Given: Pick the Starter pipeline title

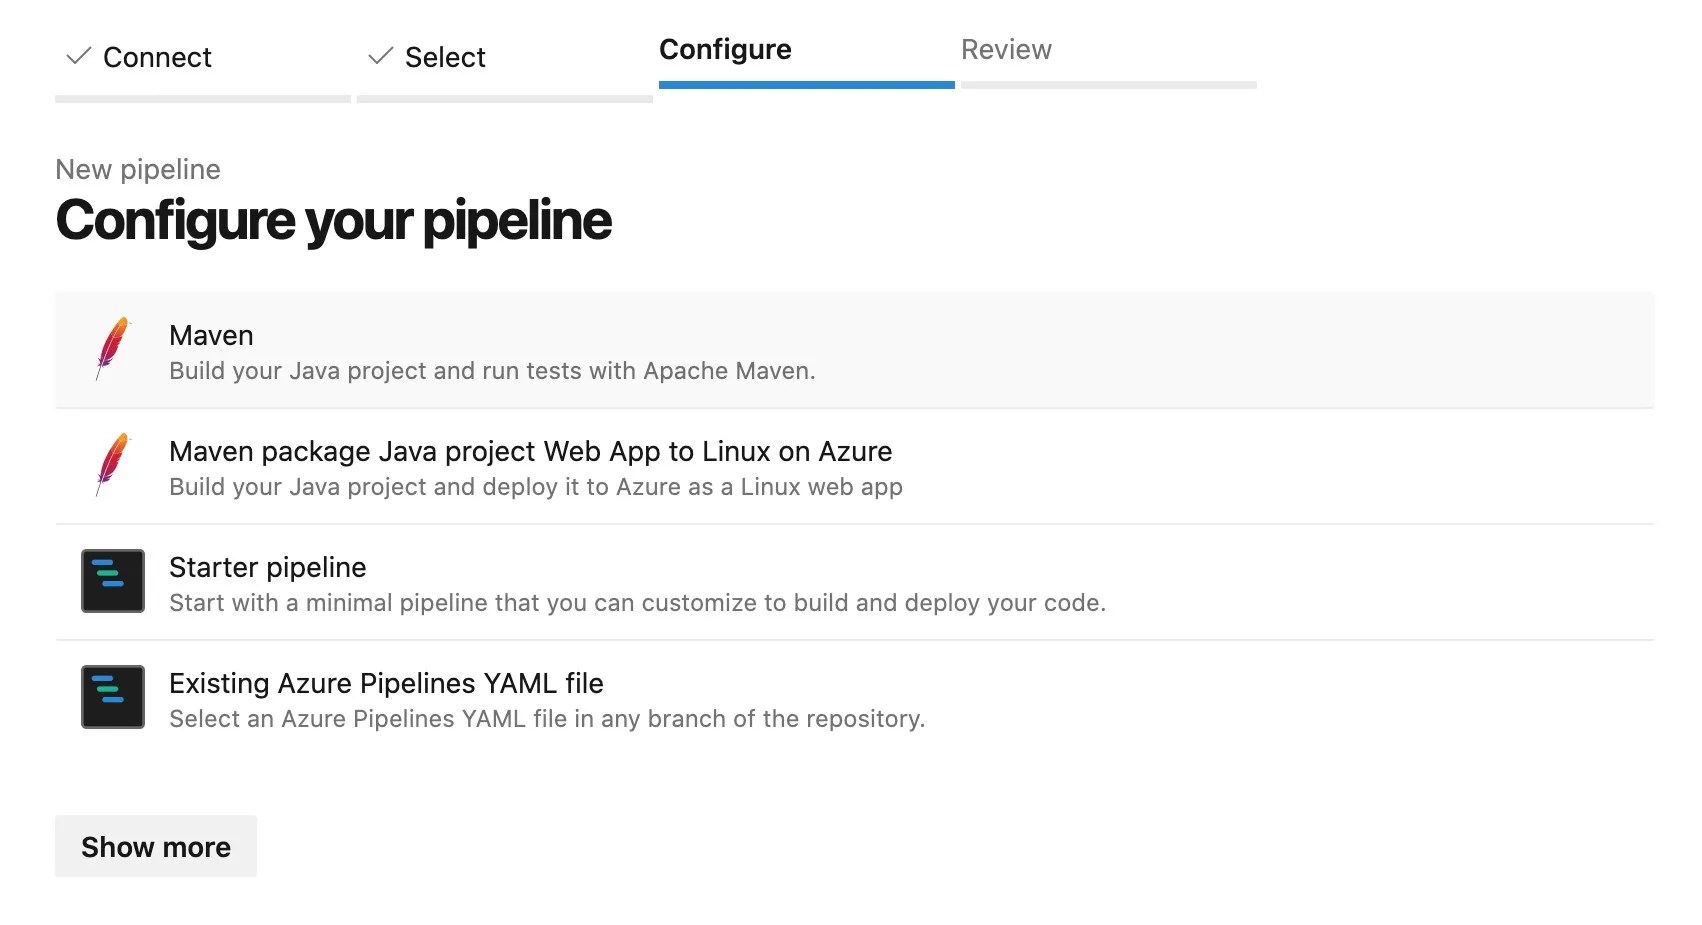Looking at the screenshot, I should point(268,567).
